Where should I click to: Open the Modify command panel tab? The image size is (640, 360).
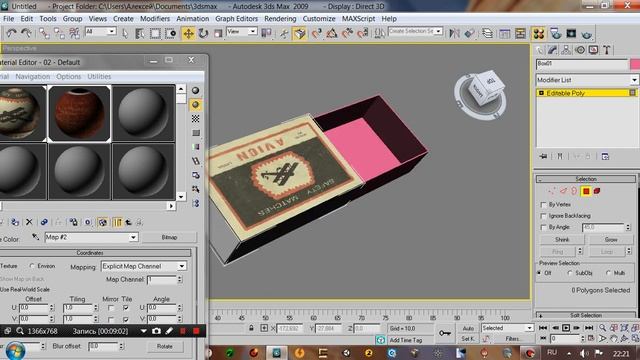coord(553,50)
